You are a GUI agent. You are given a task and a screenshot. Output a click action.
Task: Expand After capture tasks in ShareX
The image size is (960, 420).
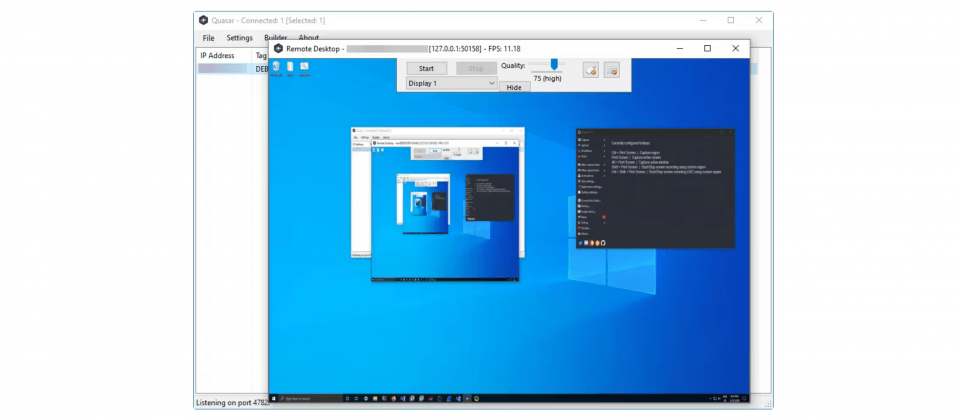590,165
